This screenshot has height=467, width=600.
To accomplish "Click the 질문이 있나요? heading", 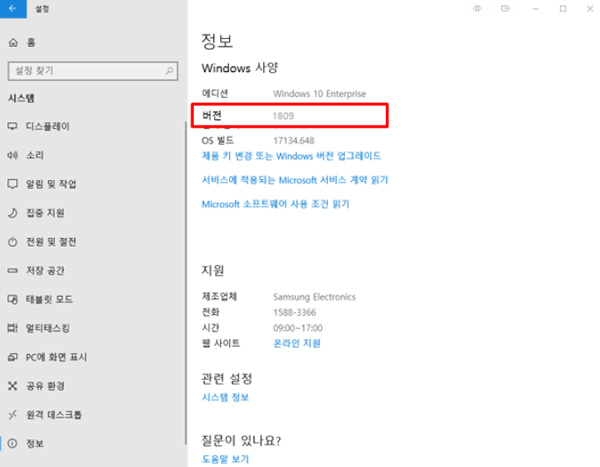I will (x=241, y=441).
